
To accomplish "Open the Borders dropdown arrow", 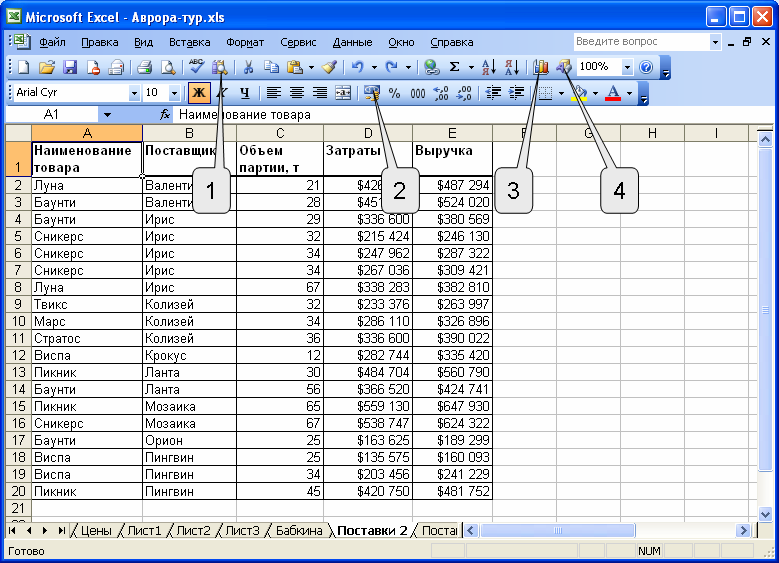I will coord(561,93).
